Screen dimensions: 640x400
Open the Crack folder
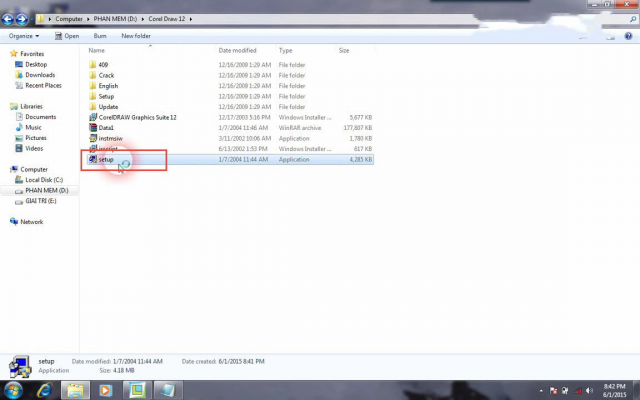(x=106, y=75)
